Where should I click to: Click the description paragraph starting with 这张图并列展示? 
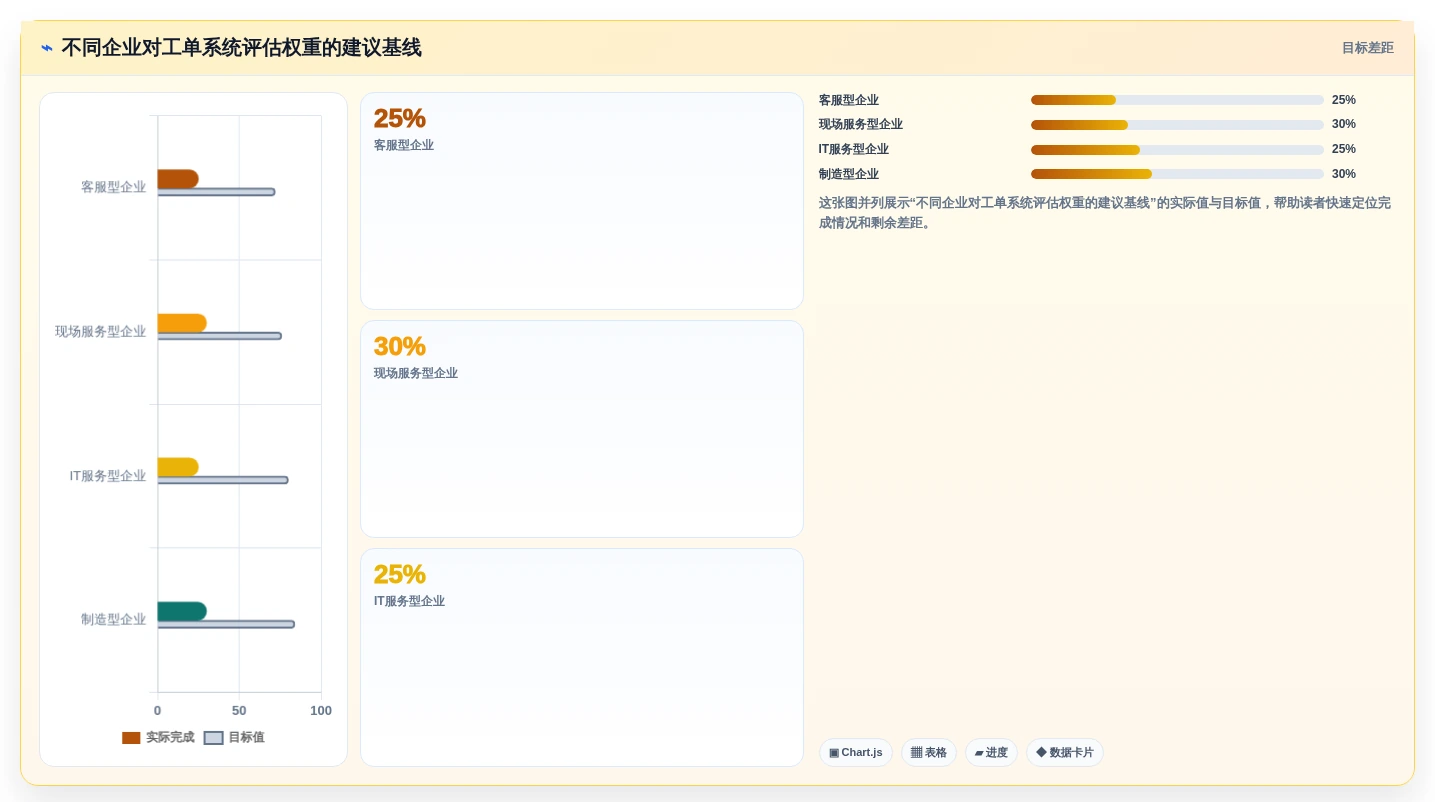click(1105, 213)
